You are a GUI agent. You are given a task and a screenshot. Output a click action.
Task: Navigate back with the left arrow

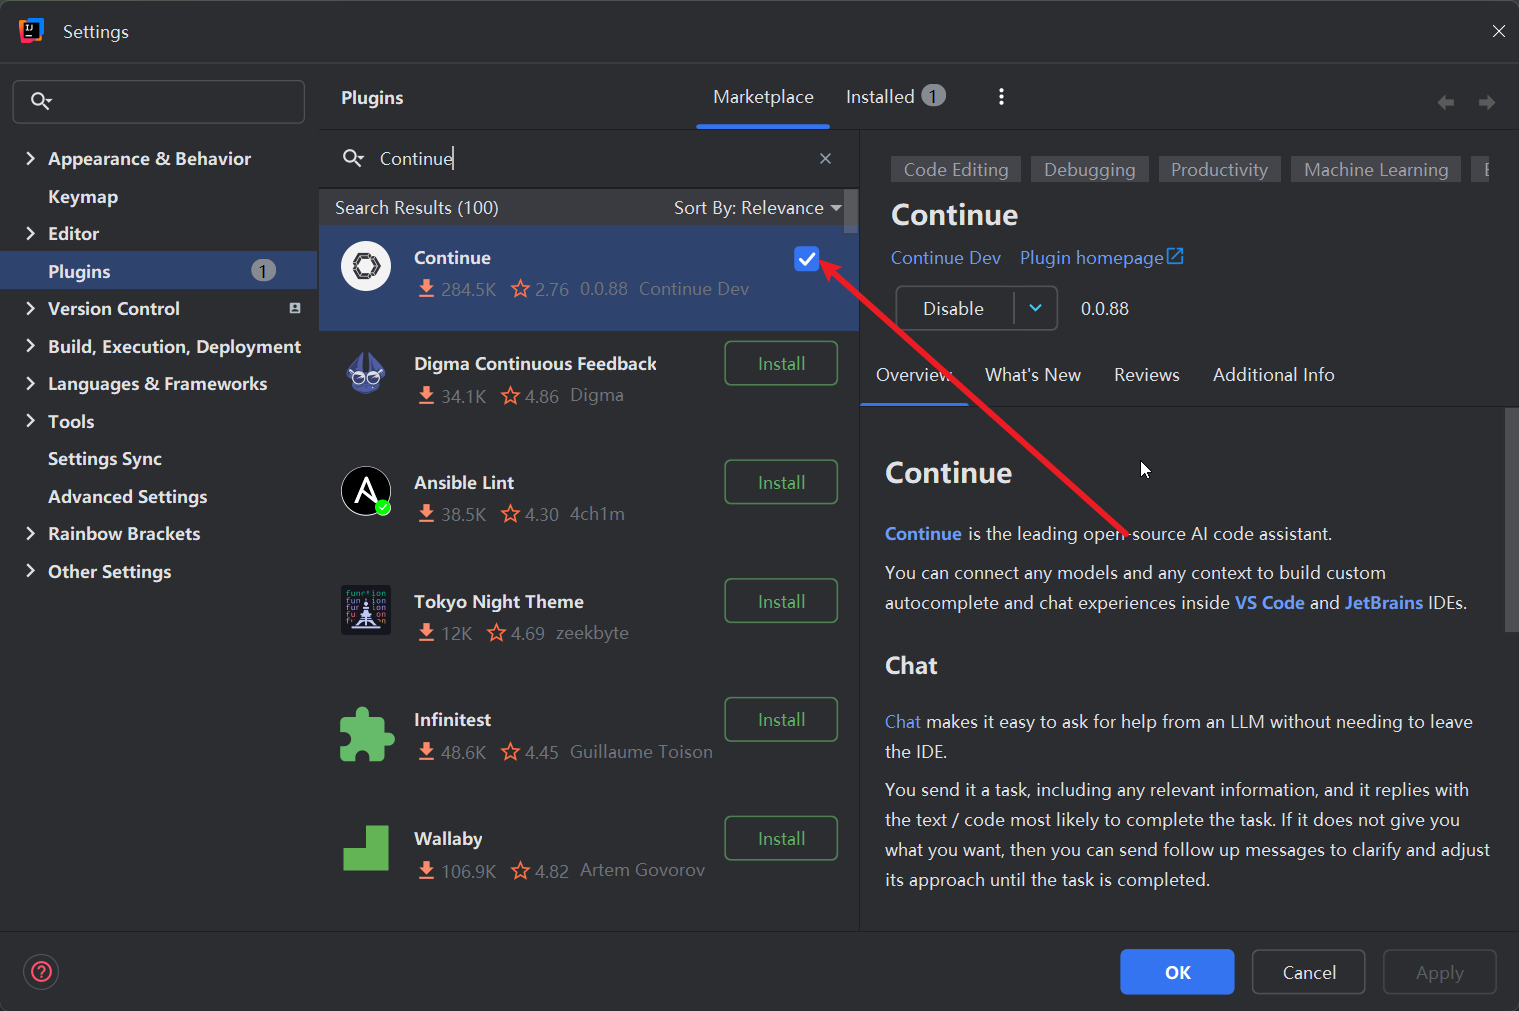tap(1446, 102)
